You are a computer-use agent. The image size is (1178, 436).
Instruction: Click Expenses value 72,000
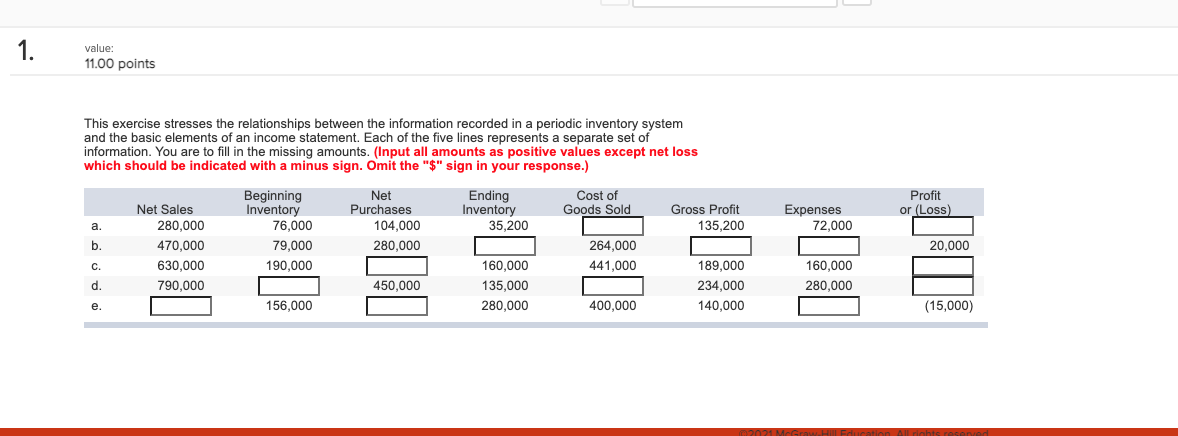coord(832,226)
